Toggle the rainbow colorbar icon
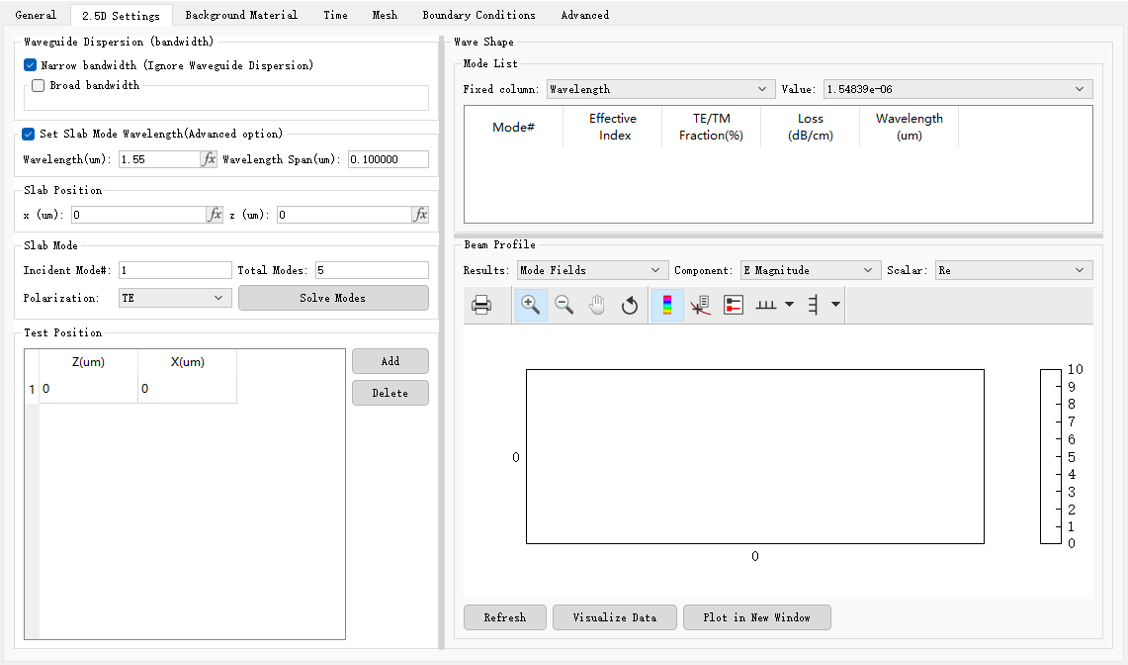 pyautogui.click(x=667, y=304)
